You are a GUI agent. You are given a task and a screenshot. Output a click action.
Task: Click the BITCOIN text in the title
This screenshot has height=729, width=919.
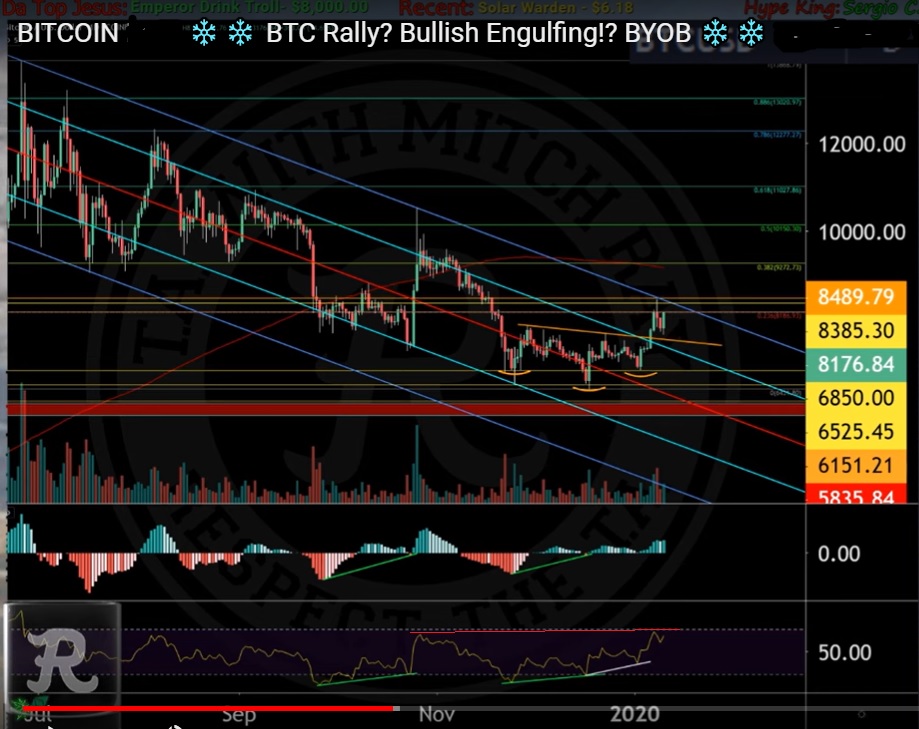point(68,33)
